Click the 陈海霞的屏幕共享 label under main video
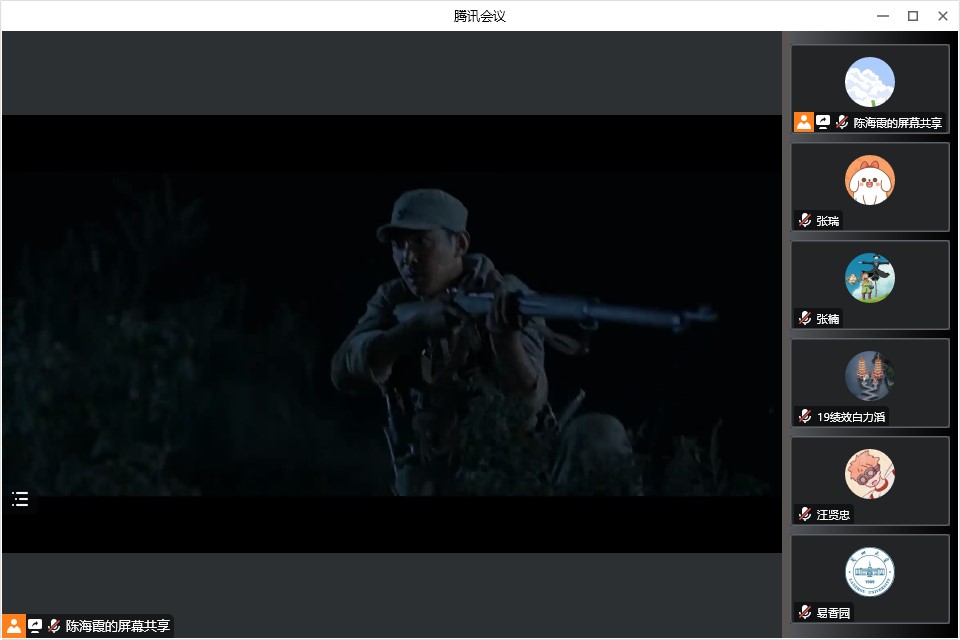The width and height of the screenshot is (960, 640). (x=117, y=626)
